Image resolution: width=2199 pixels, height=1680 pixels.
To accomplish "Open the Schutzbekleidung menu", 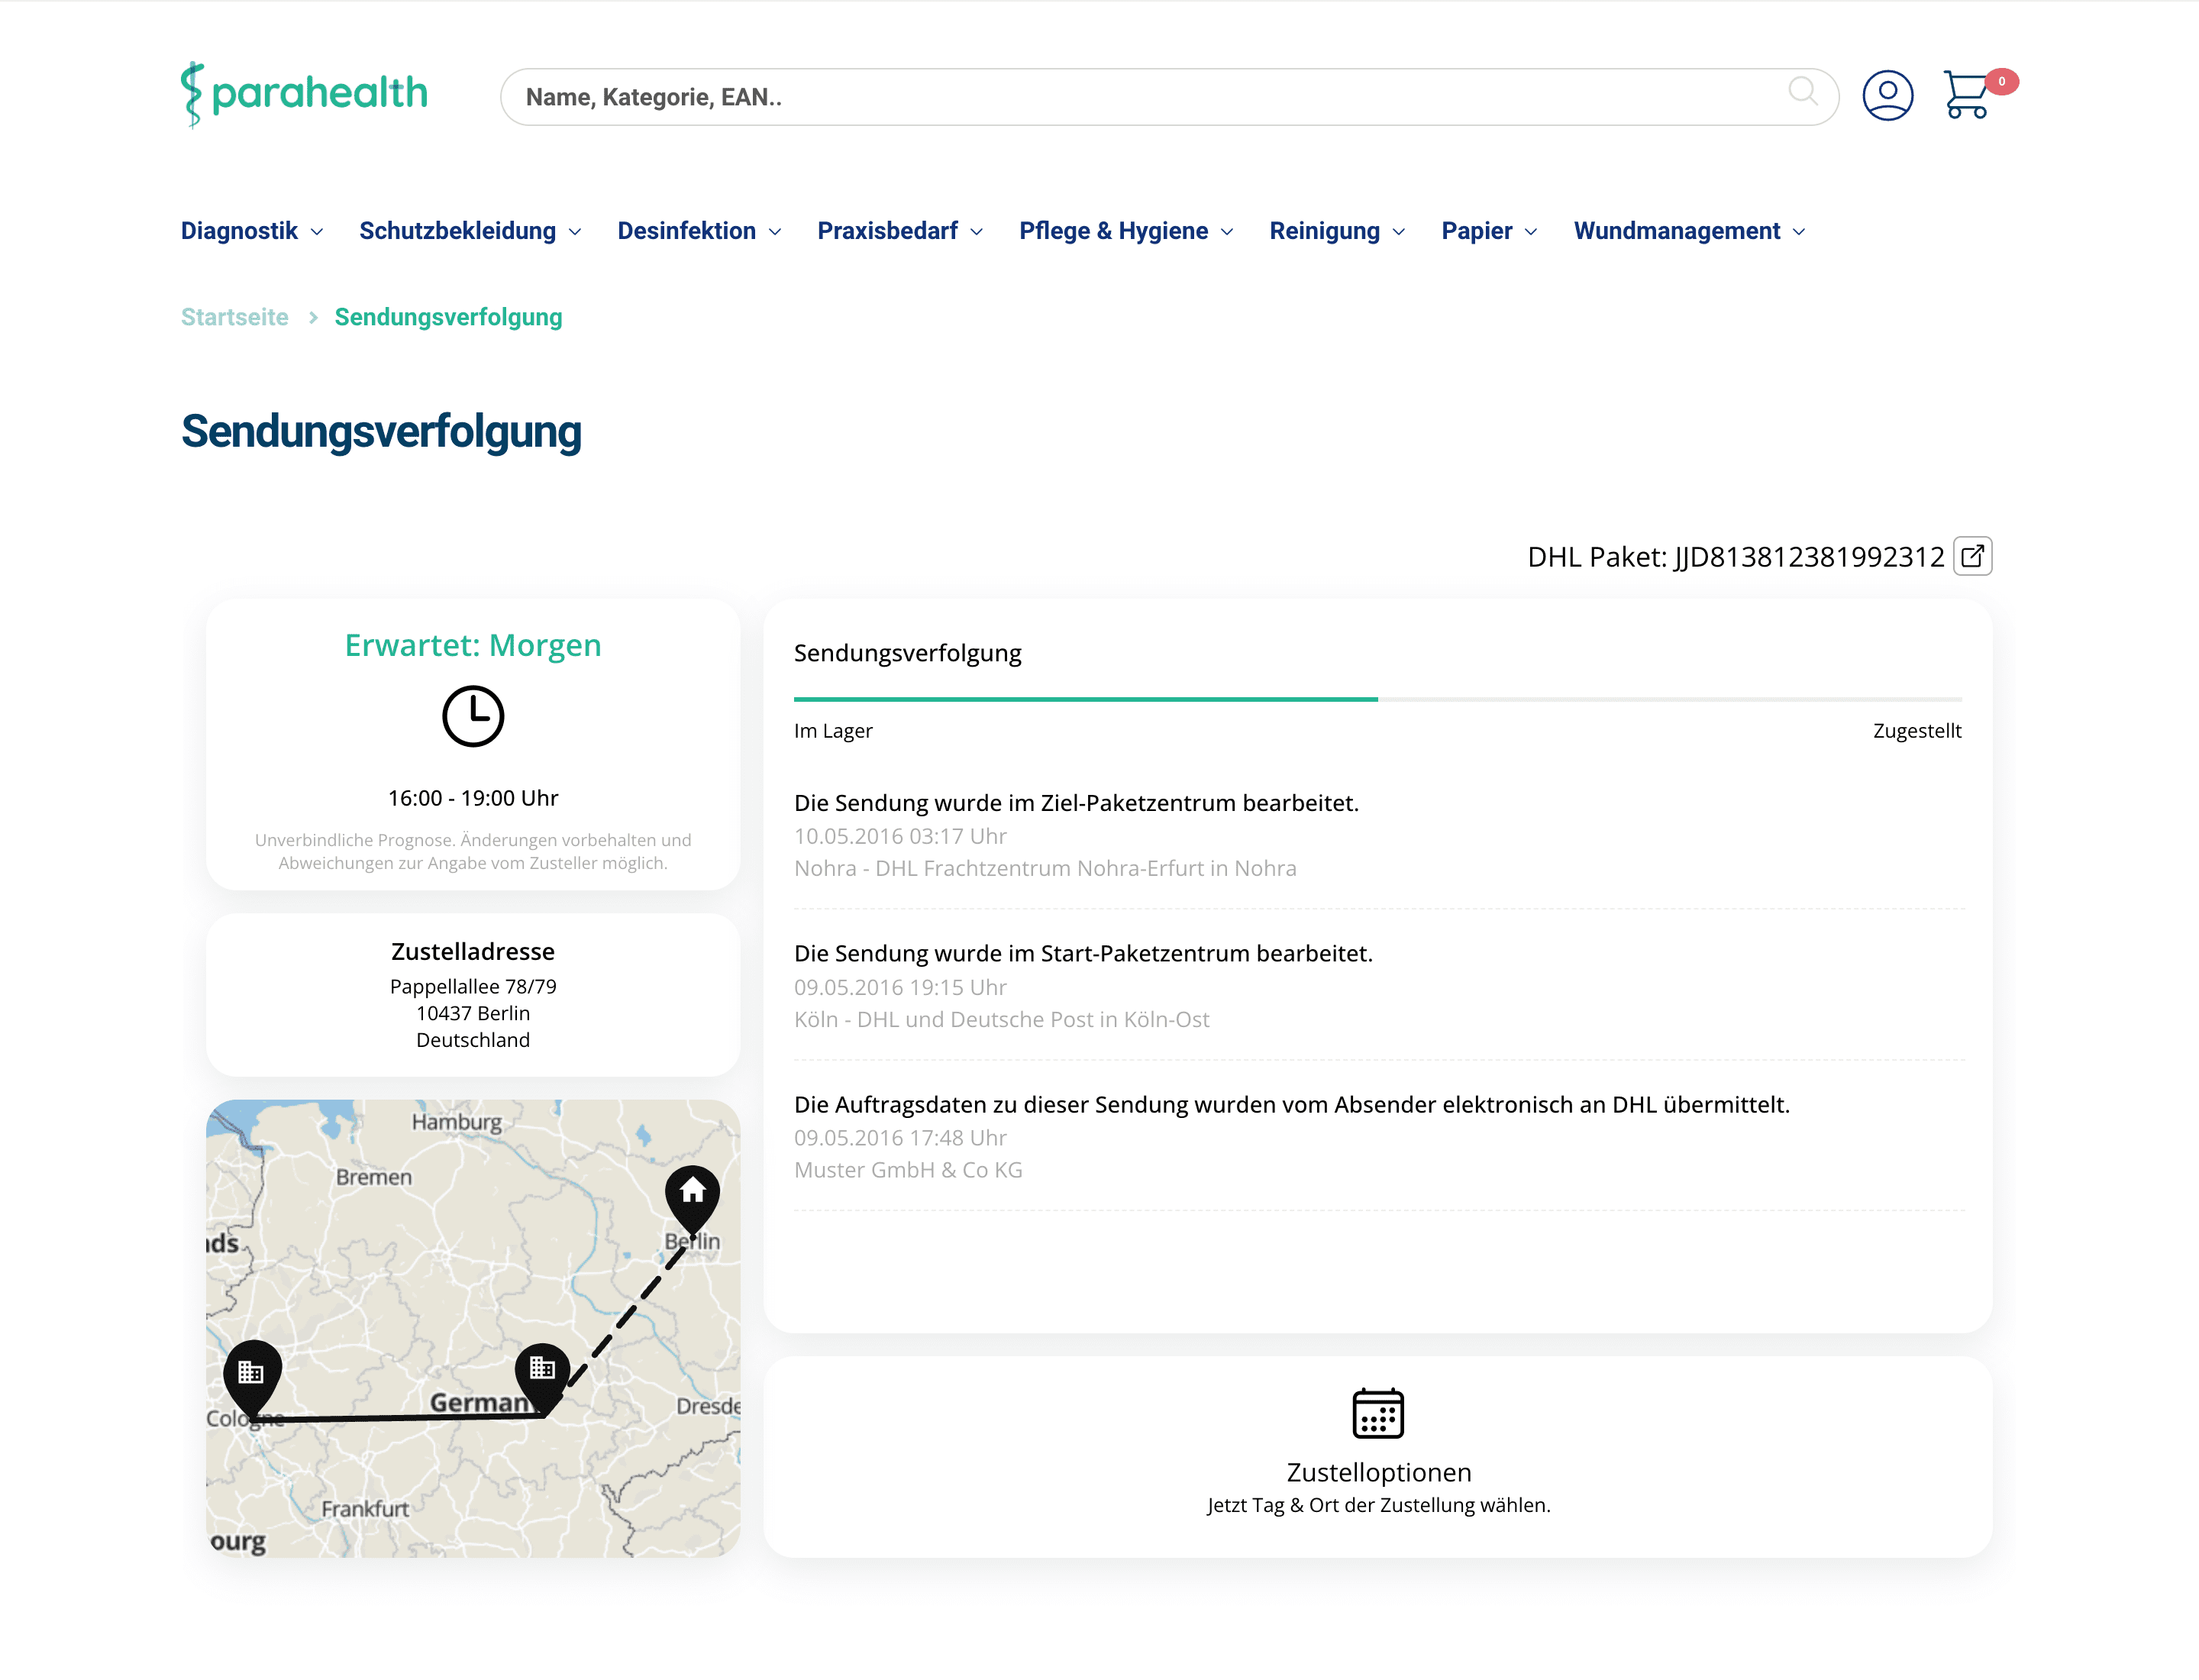I will (457, 231).
